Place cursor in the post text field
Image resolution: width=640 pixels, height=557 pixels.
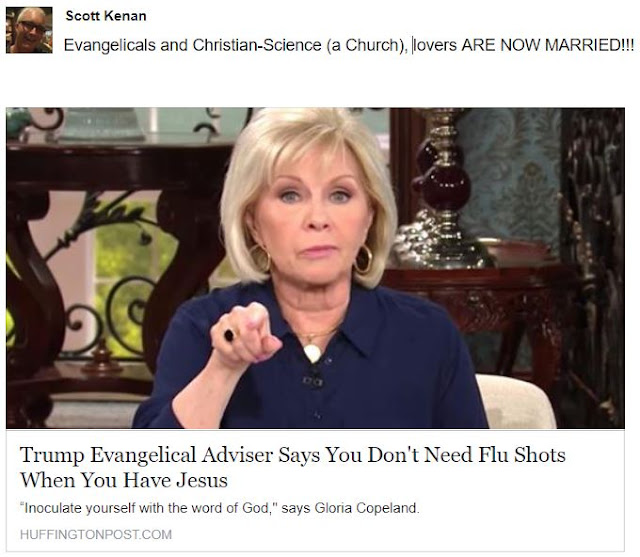tap(349, 45)
